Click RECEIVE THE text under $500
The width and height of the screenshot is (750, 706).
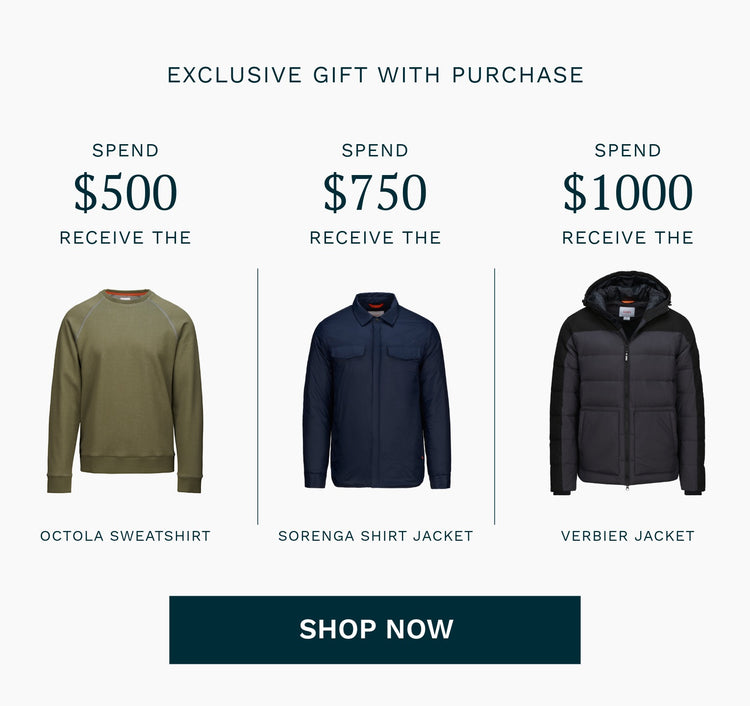125,238
